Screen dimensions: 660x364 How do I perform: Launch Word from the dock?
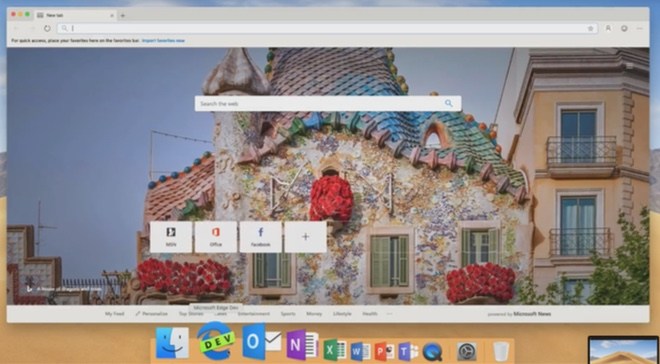coord(361,351)
